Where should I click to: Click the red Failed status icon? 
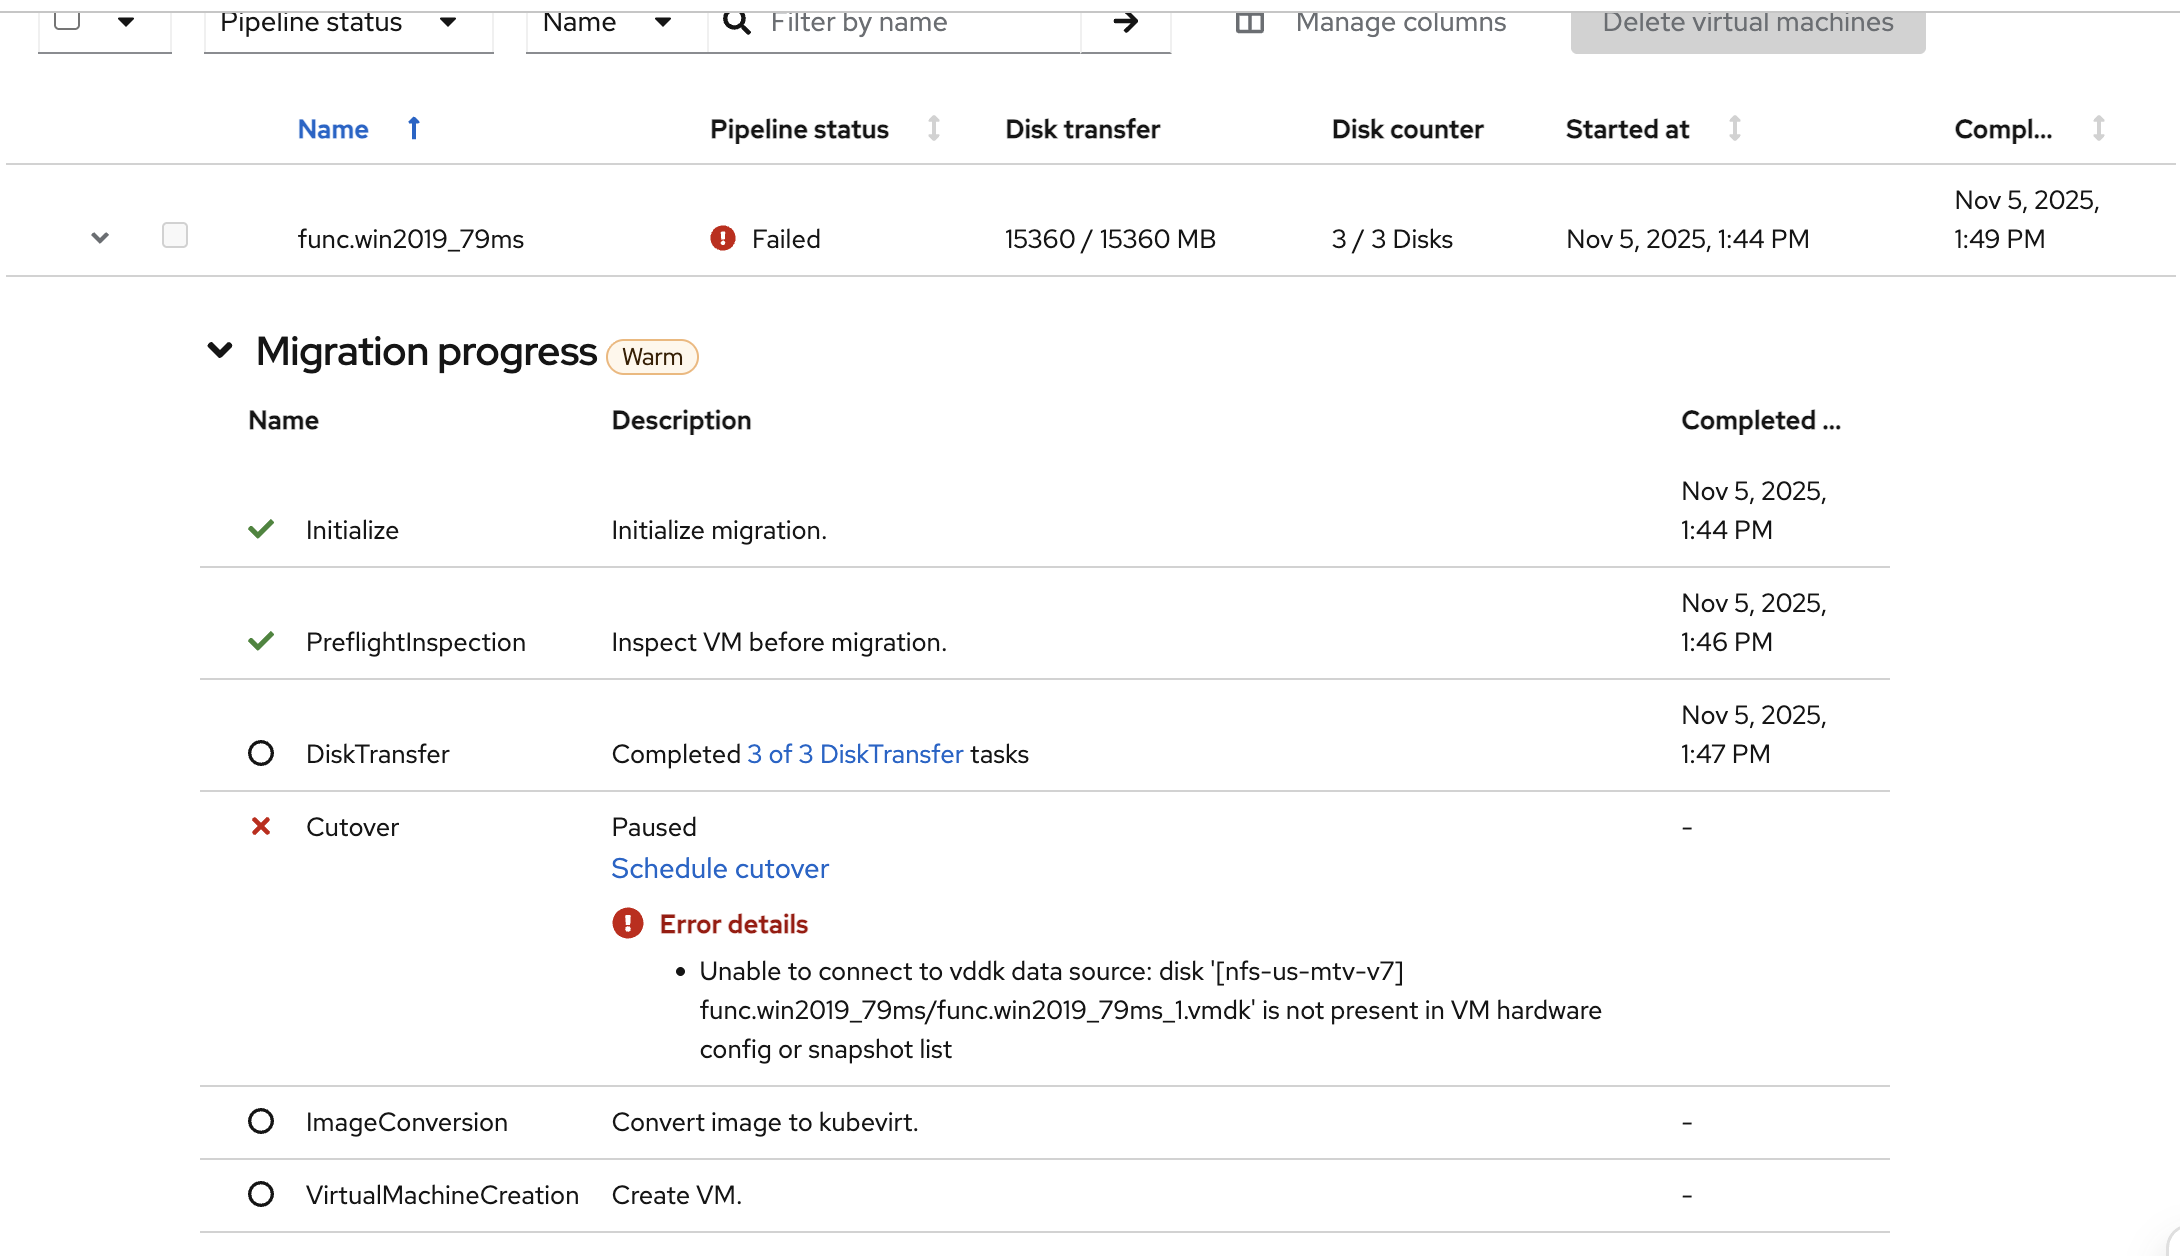[x=722, y=238]
